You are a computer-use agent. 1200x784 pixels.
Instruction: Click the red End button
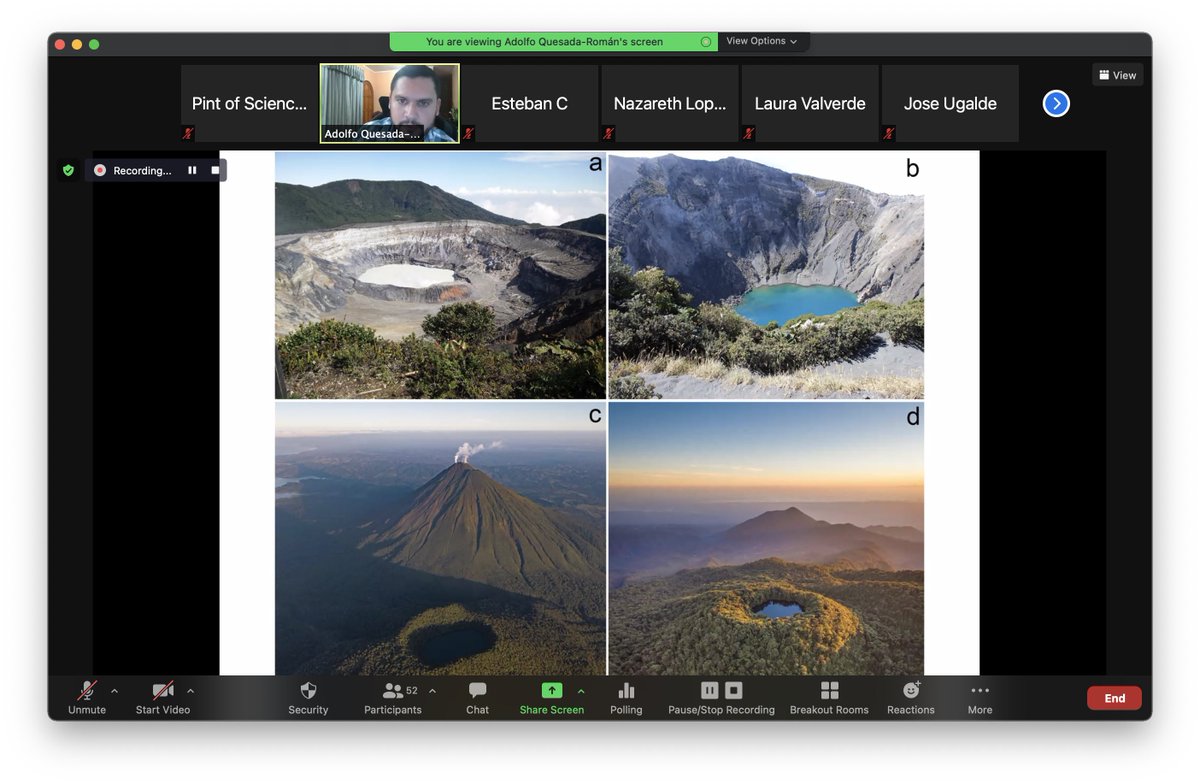1114,698
